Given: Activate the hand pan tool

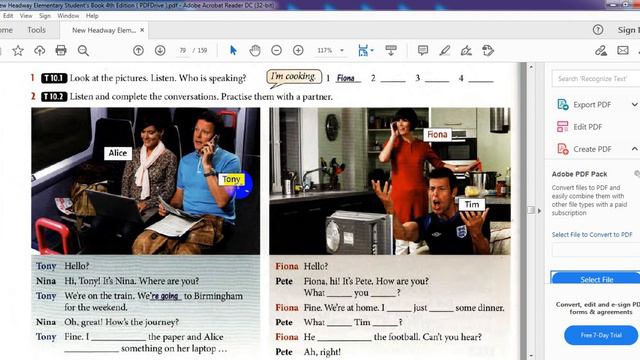Looking at the screenshot, I should point(255,51).
